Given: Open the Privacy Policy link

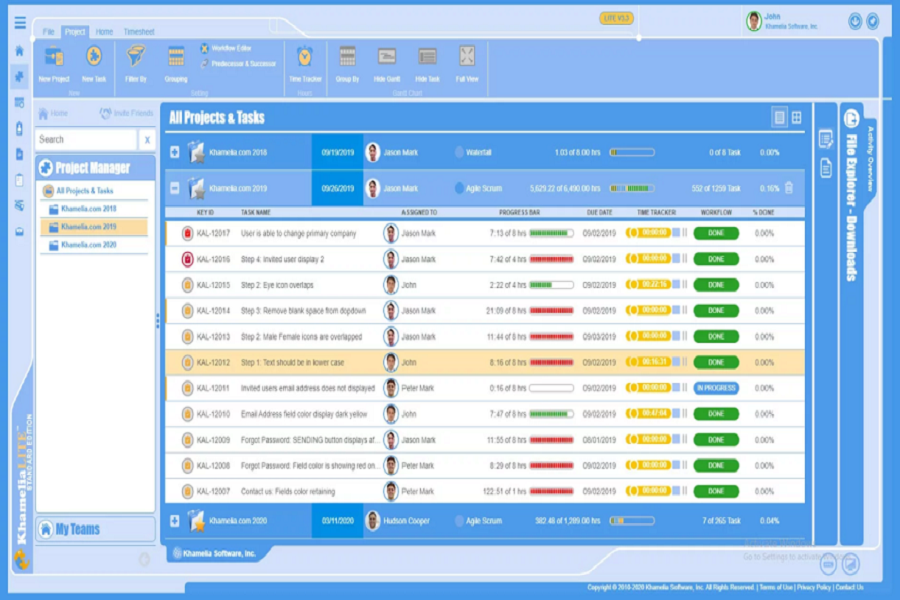Looking at the screenshot, I should tap(813, 587).
